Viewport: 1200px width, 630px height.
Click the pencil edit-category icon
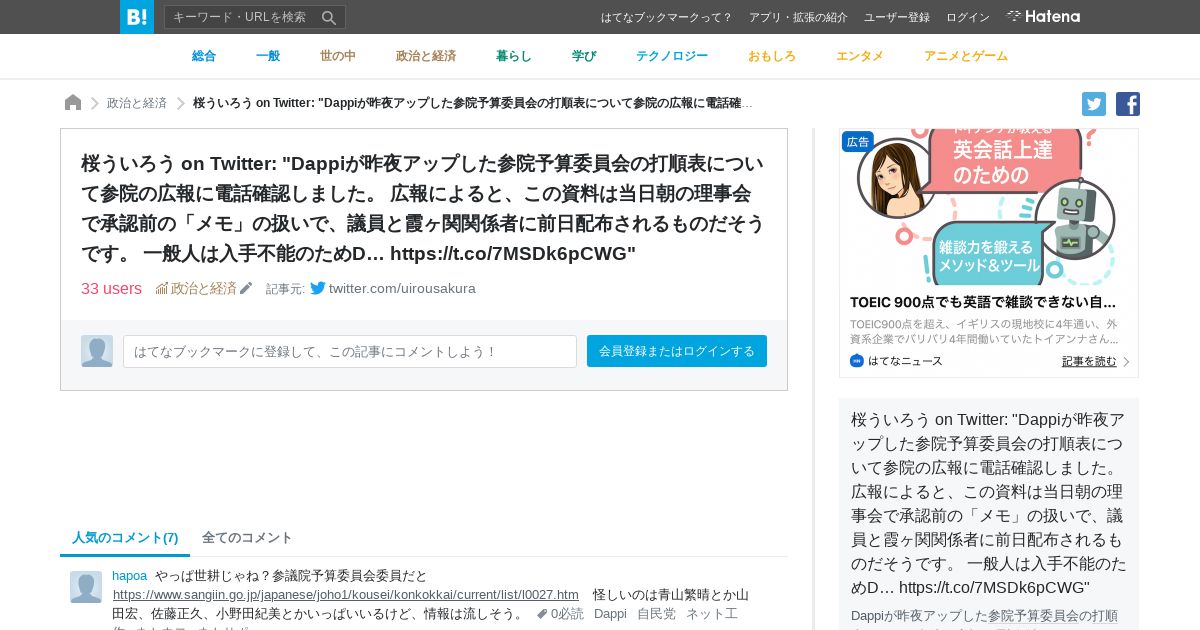(246, 288)
